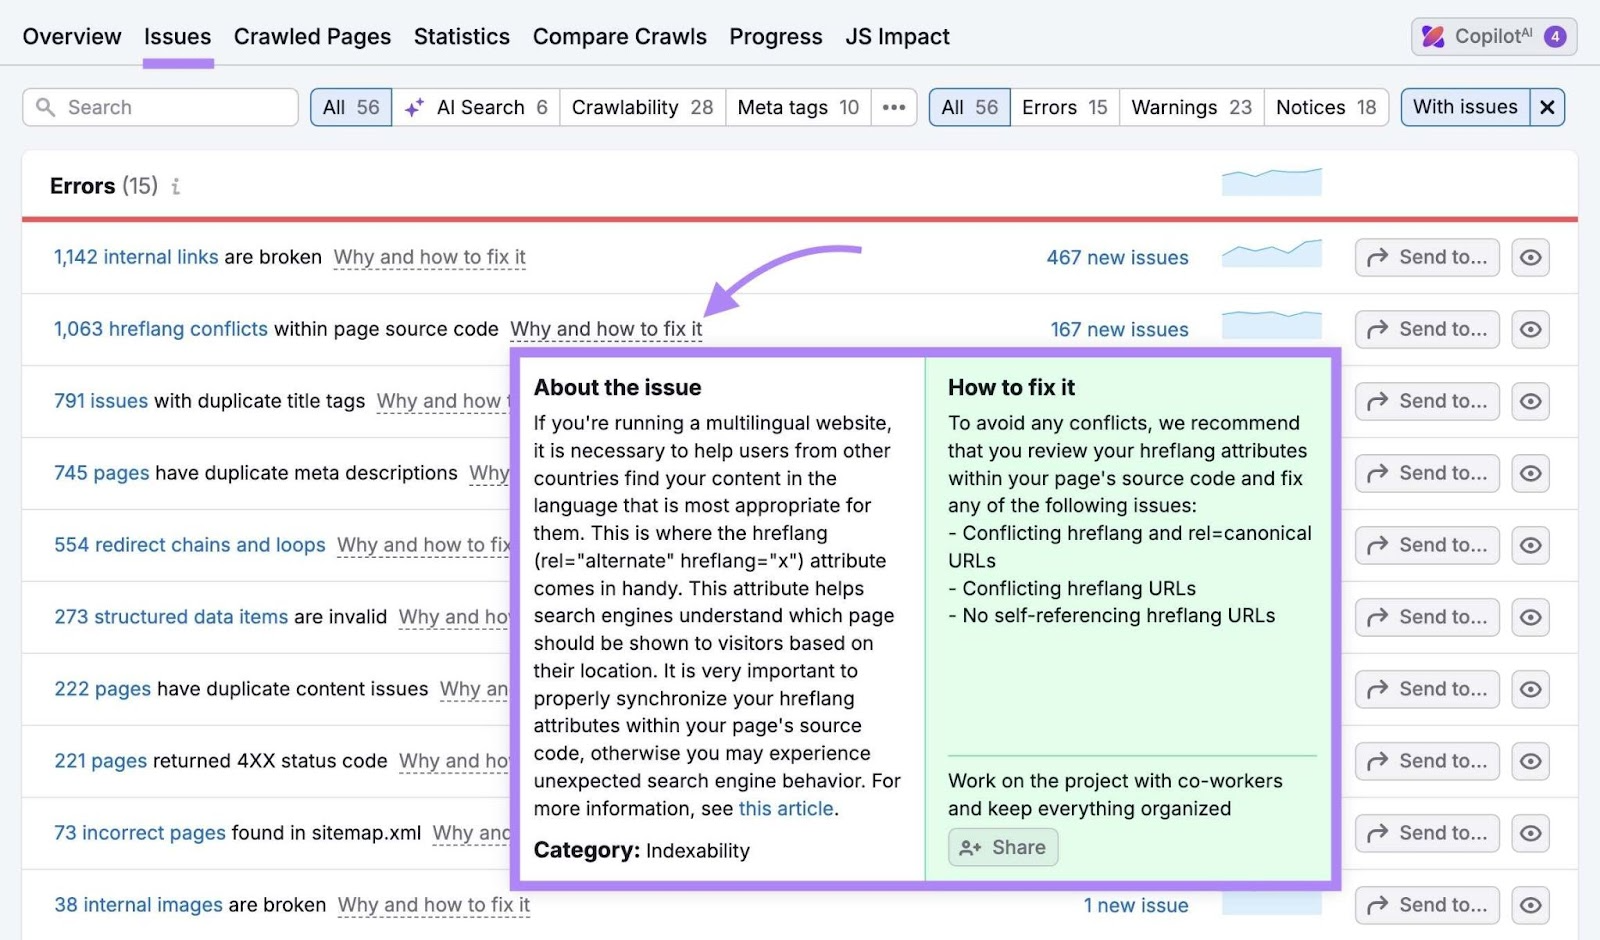Select the AI Search sparkle filter
Viewport: 1600px width, 940px height.
point(414,107)
